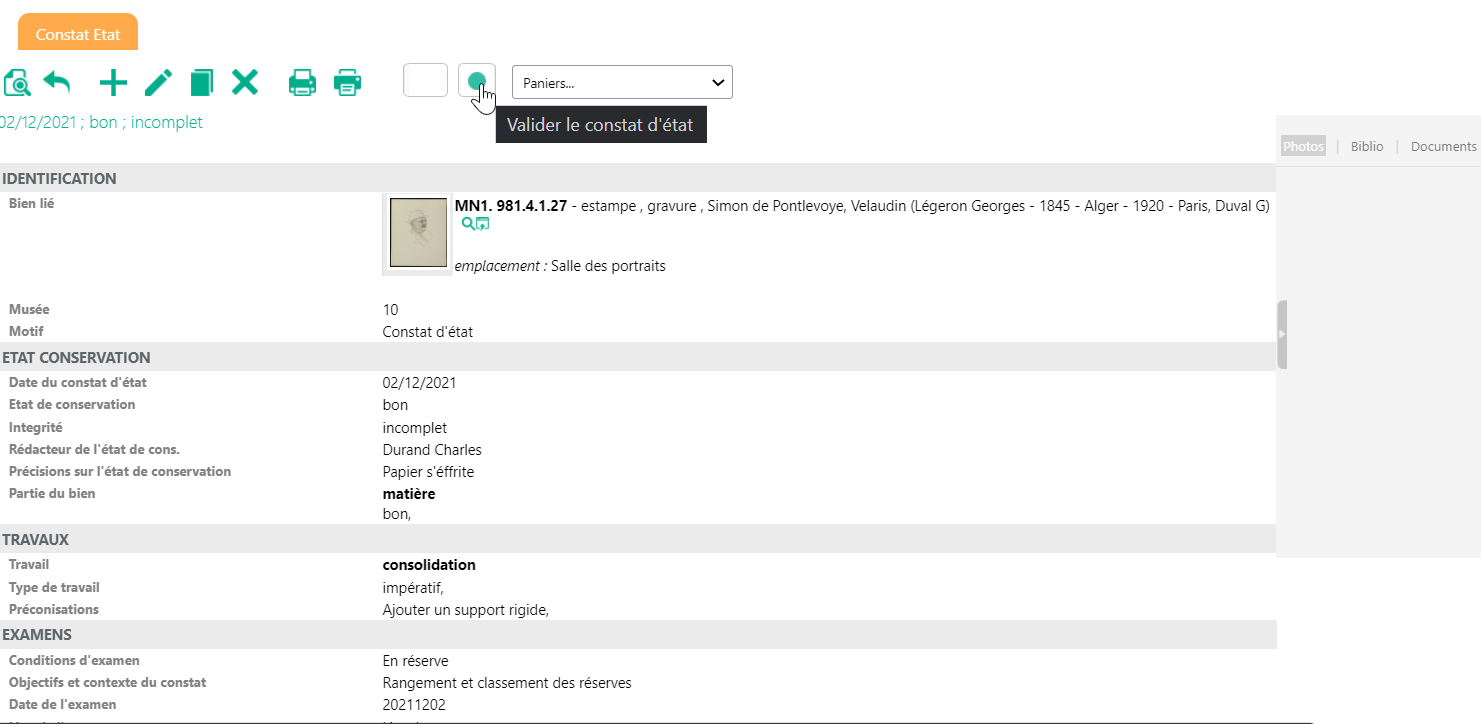Click the search record magnifier icon in toolbar
Viewport: 1481px width, 724px height.
(x=17, y=82)
